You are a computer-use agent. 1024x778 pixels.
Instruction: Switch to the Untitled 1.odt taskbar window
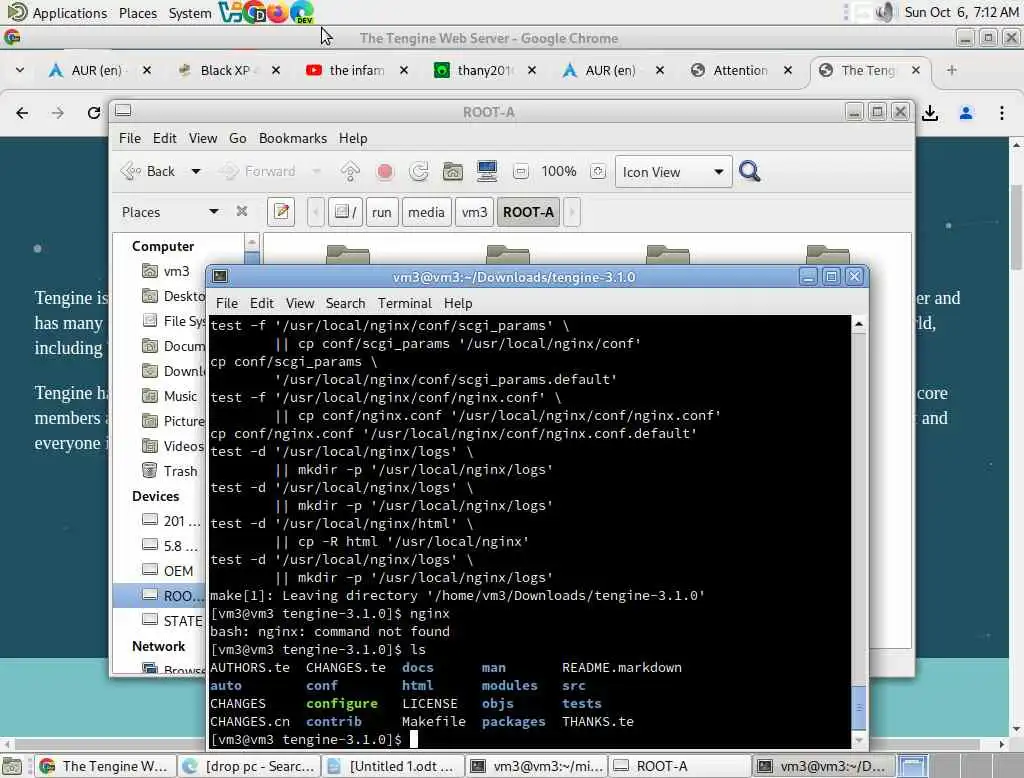coord(393,766)
